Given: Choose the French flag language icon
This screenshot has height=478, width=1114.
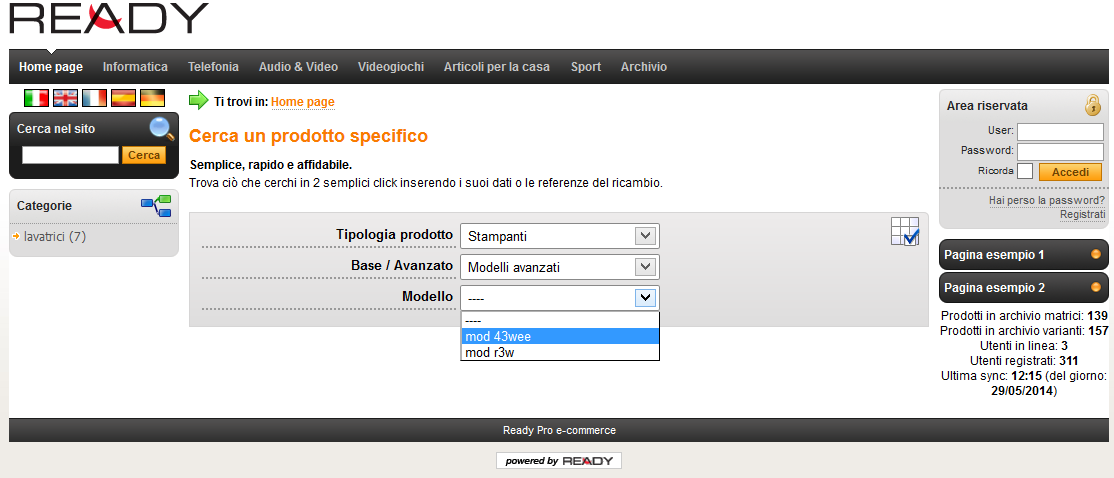Looking at the screenshot, I should [x=94, y=98].
